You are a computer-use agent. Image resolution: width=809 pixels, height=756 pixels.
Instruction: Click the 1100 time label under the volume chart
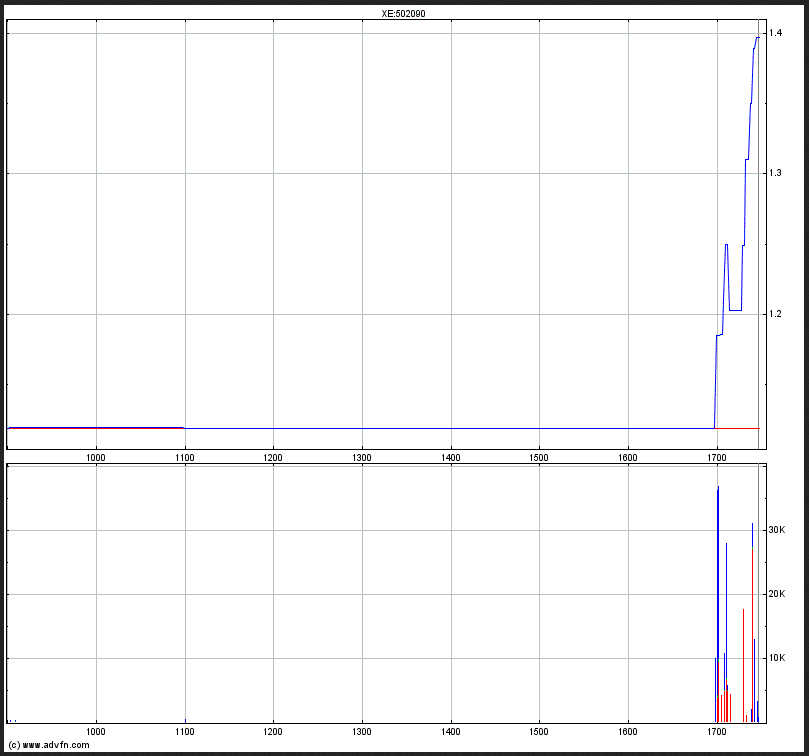pos(185,732)
